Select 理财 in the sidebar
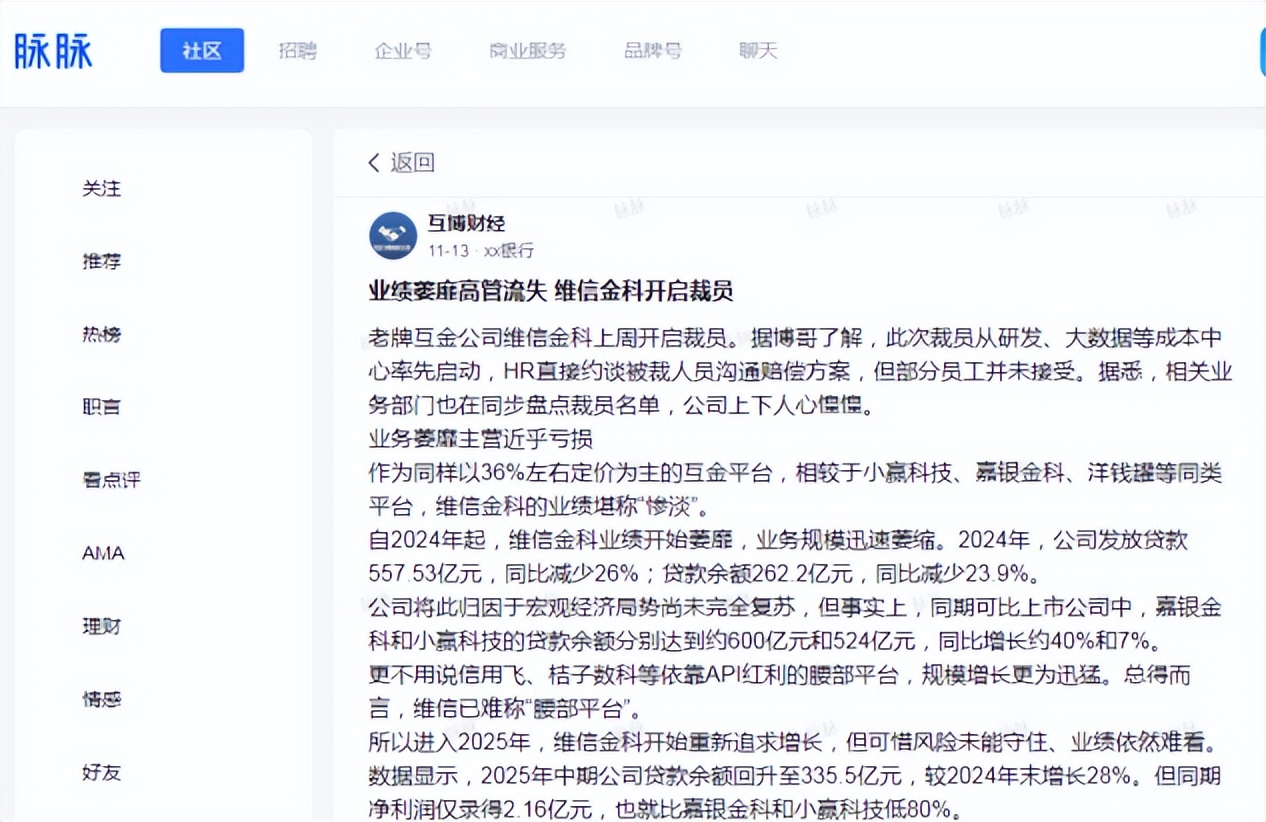Viewport: 1266px width, 822px height. tap(101, 626)
